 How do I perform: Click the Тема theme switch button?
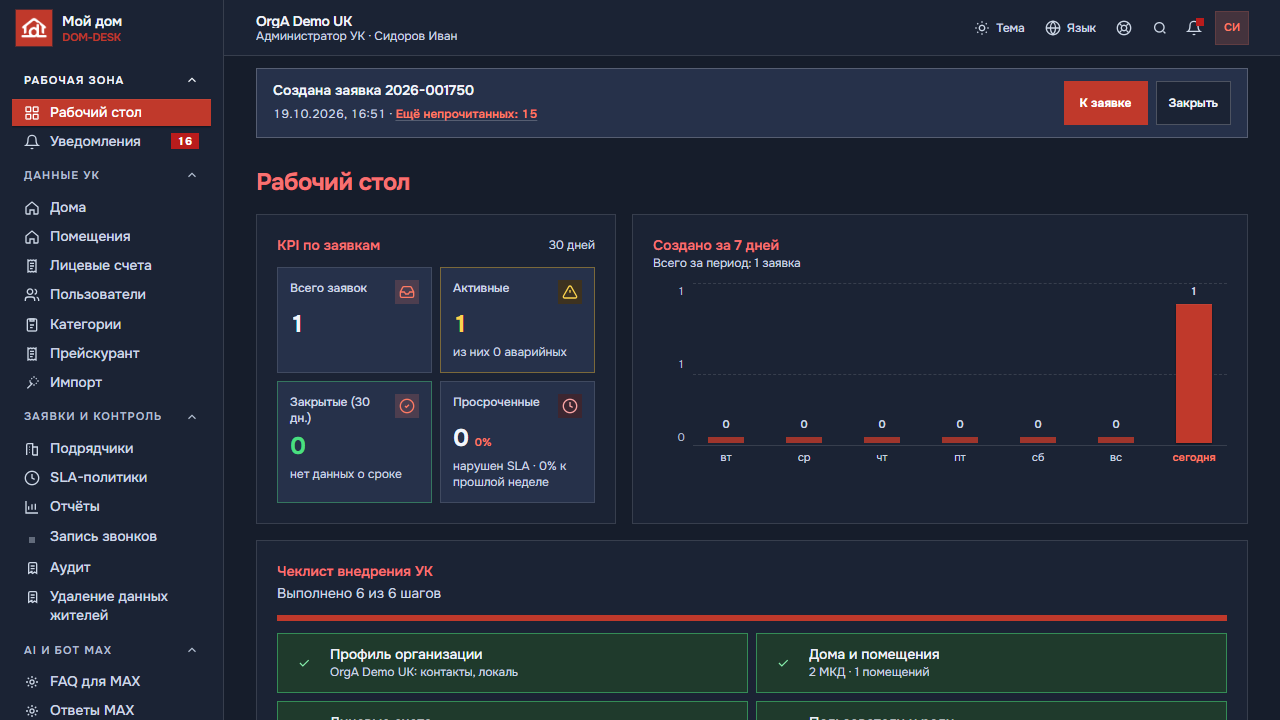pyautogui.click(x=1000, y=28)
